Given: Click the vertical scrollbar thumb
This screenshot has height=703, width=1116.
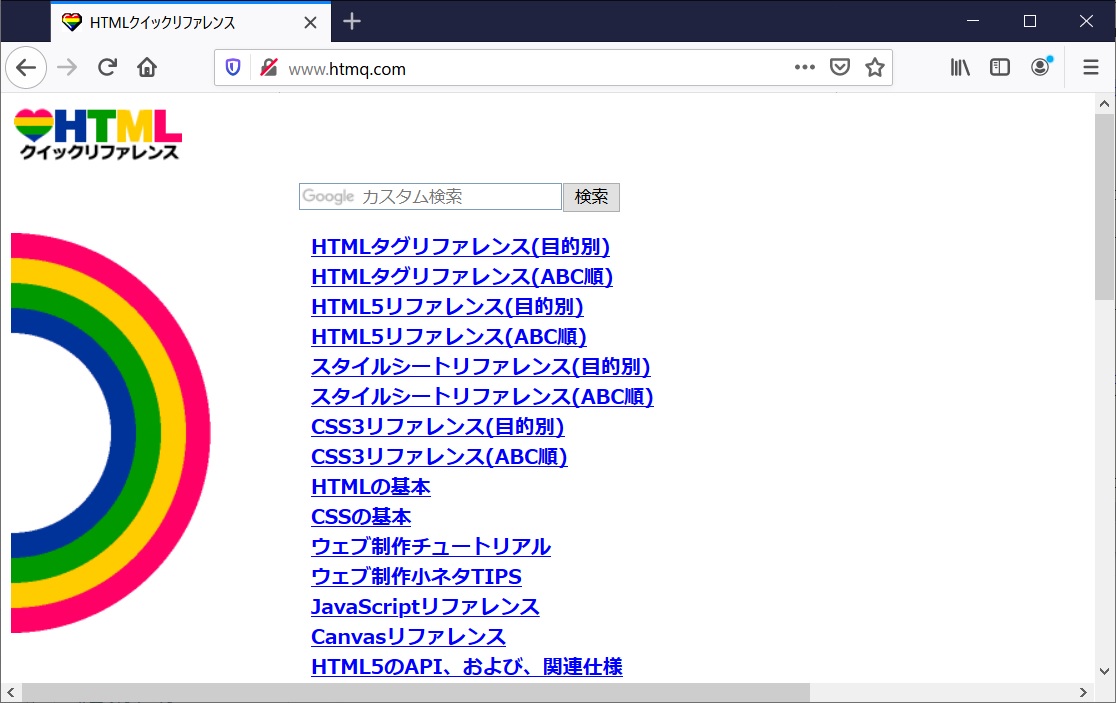Looking at the screenshot, I should click(1104, 207).
